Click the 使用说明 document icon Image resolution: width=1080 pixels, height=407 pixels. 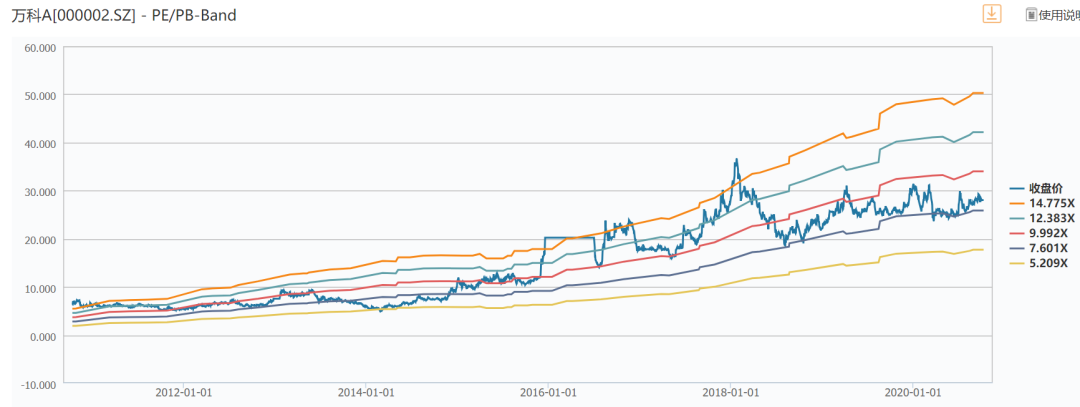1031,14
